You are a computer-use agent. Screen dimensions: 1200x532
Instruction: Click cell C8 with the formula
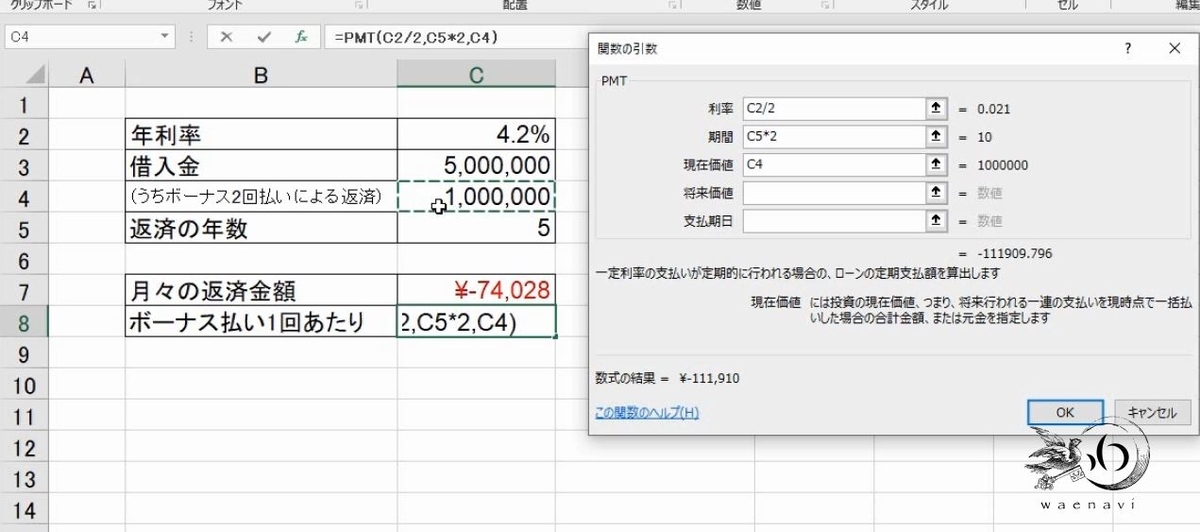[x=476, y=322]
